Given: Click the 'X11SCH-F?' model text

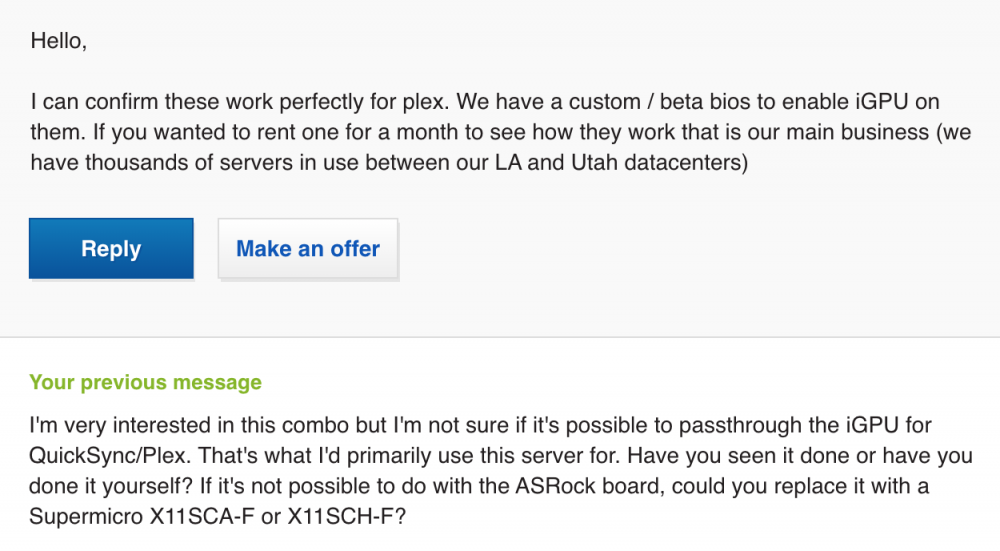Looking at the screenshot, I should click(346, 516).
